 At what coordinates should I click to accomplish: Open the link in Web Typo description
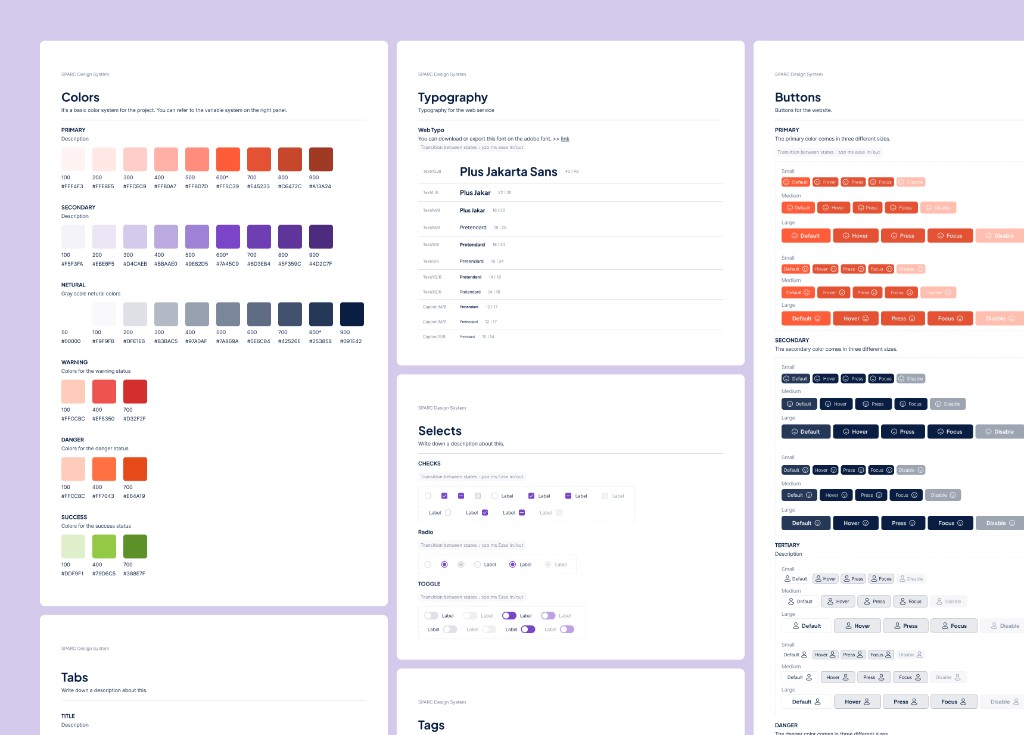point(565,139)
